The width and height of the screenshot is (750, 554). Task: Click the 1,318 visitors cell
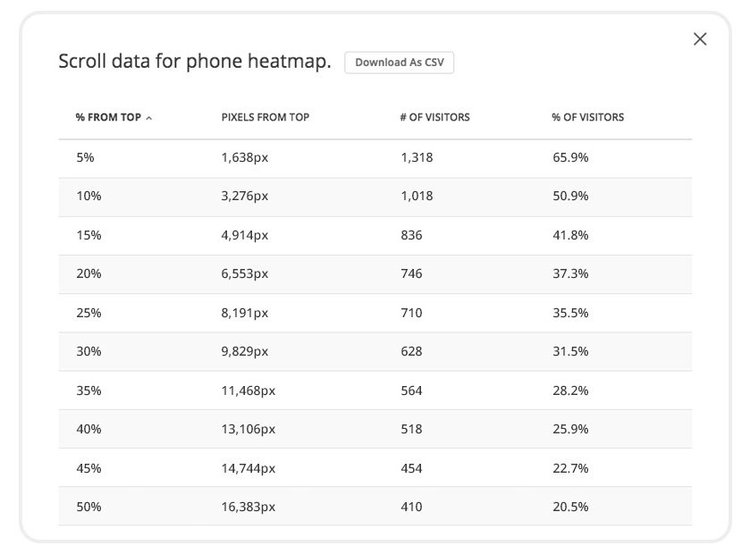point(417,158)
